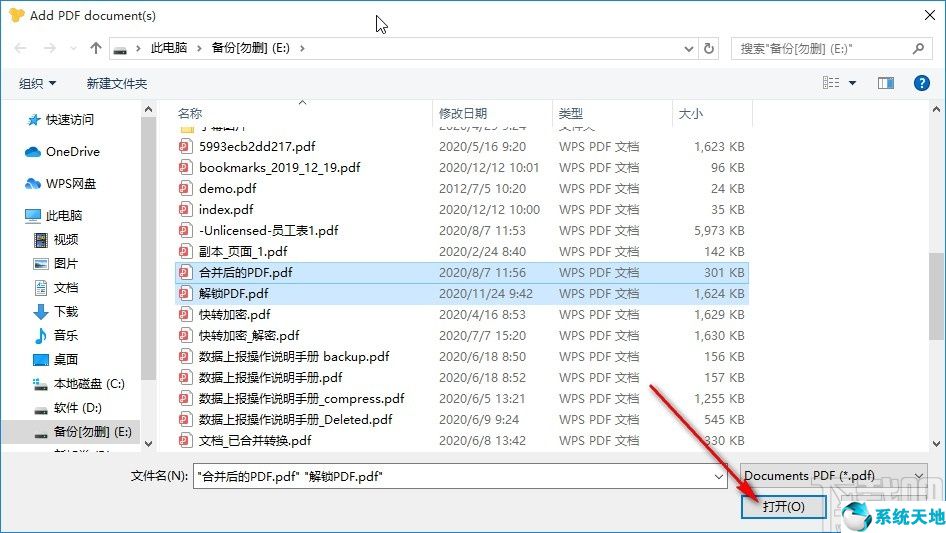Select file 解锁PDF.pdf
946x533 pixels.
coord(462,294)
